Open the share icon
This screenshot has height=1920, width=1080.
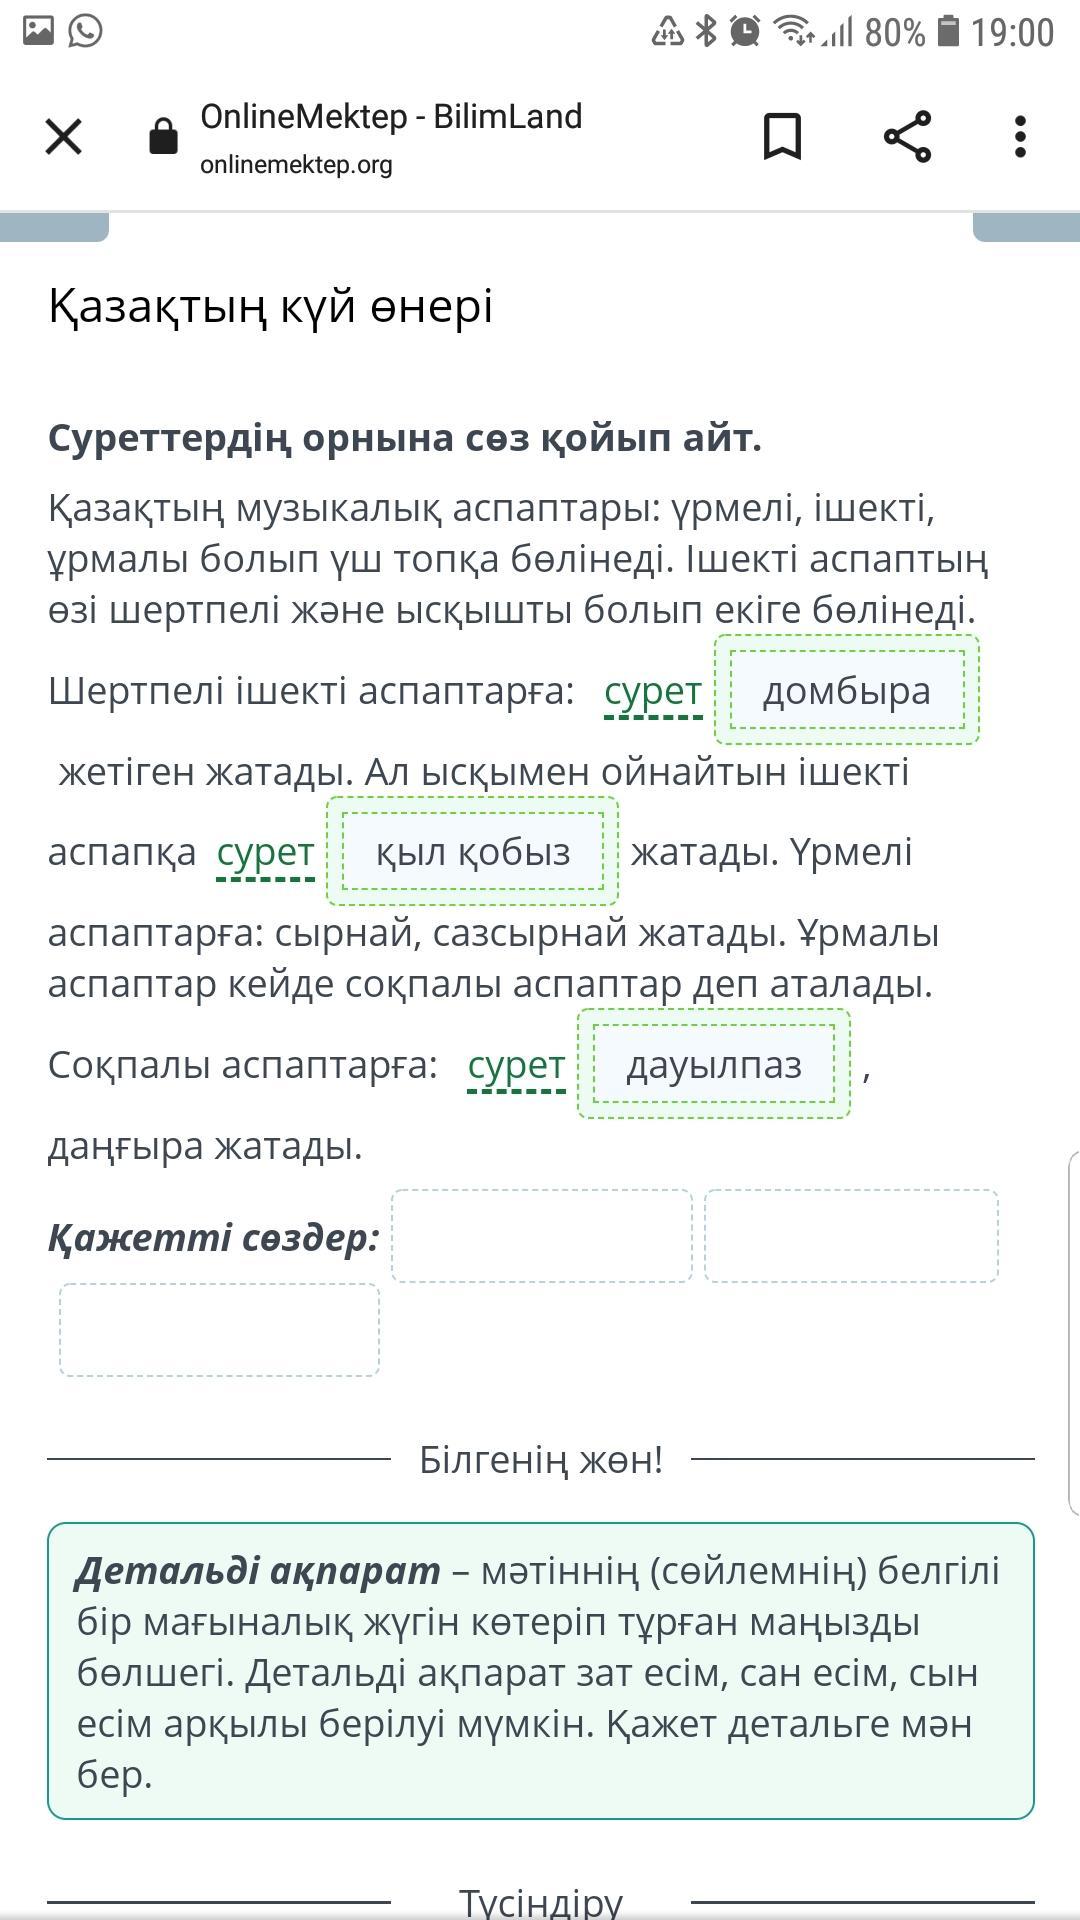(x=907, y=137)
